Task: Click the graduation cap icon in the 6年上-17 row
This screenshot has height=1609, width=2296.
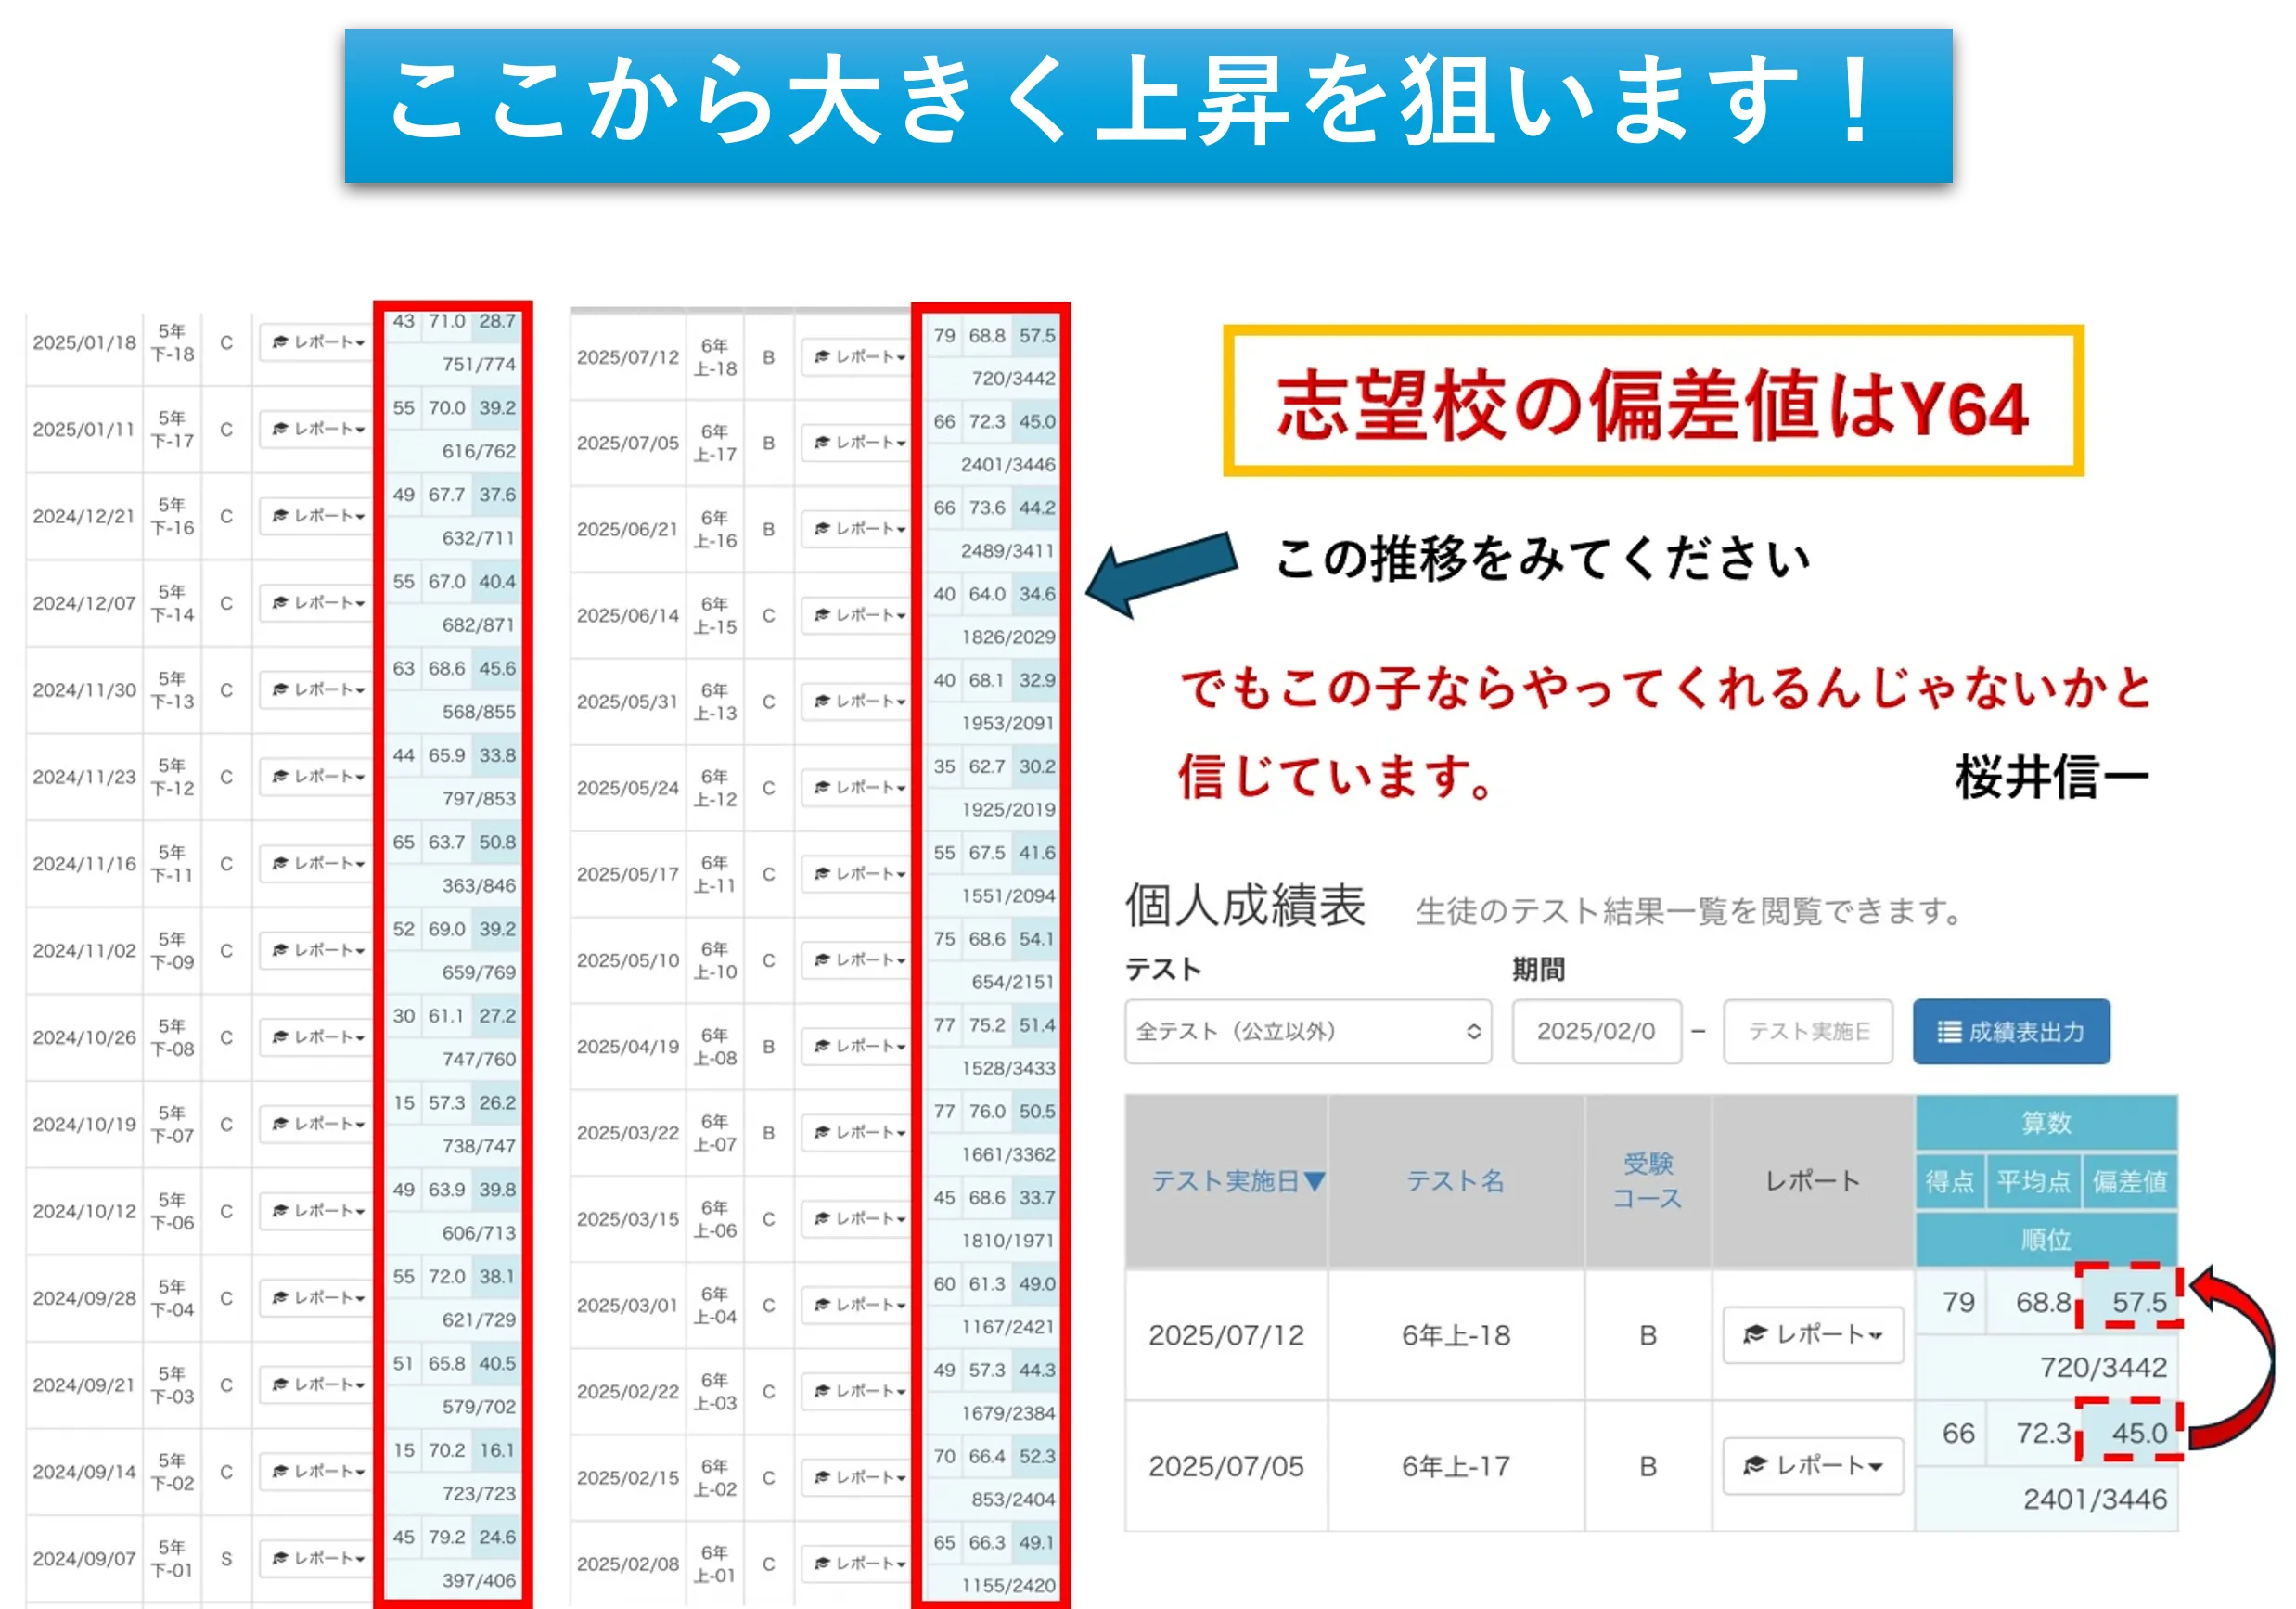Action: click(x=1755, y=1465)
